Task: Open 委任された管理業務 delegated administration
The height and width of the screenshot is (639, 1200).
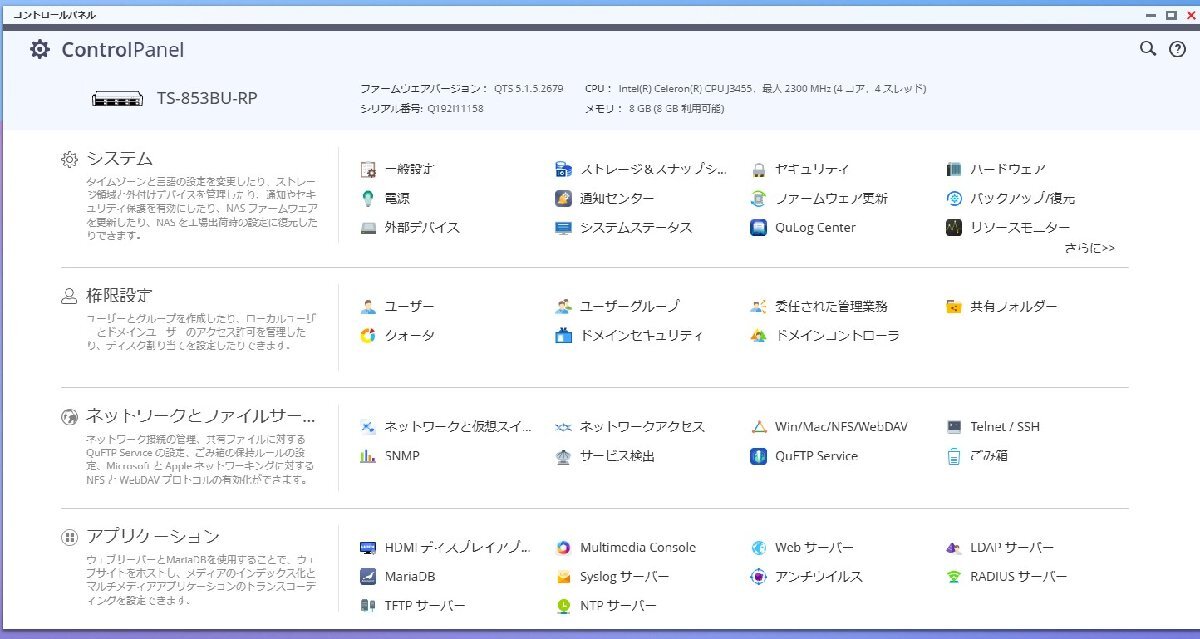Action: point(819,306)
